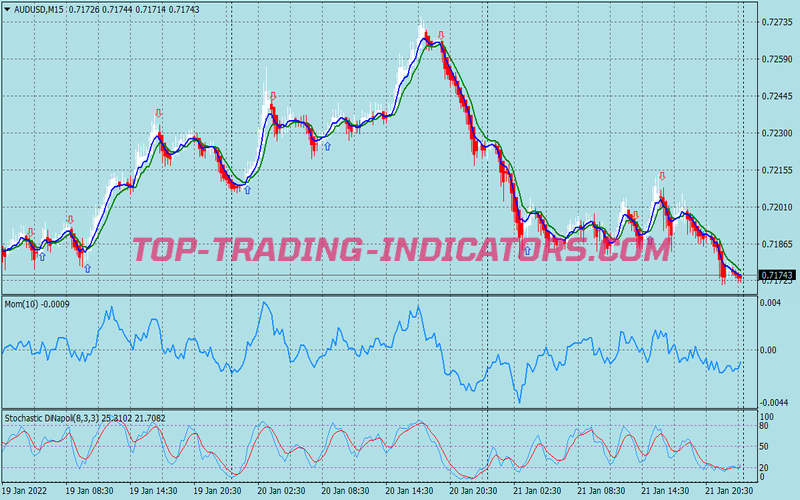Click the TOP-TRADING-INDICATORS.COM watermark
The height and width of the screenshot is (500, 800).
[400, 249]
